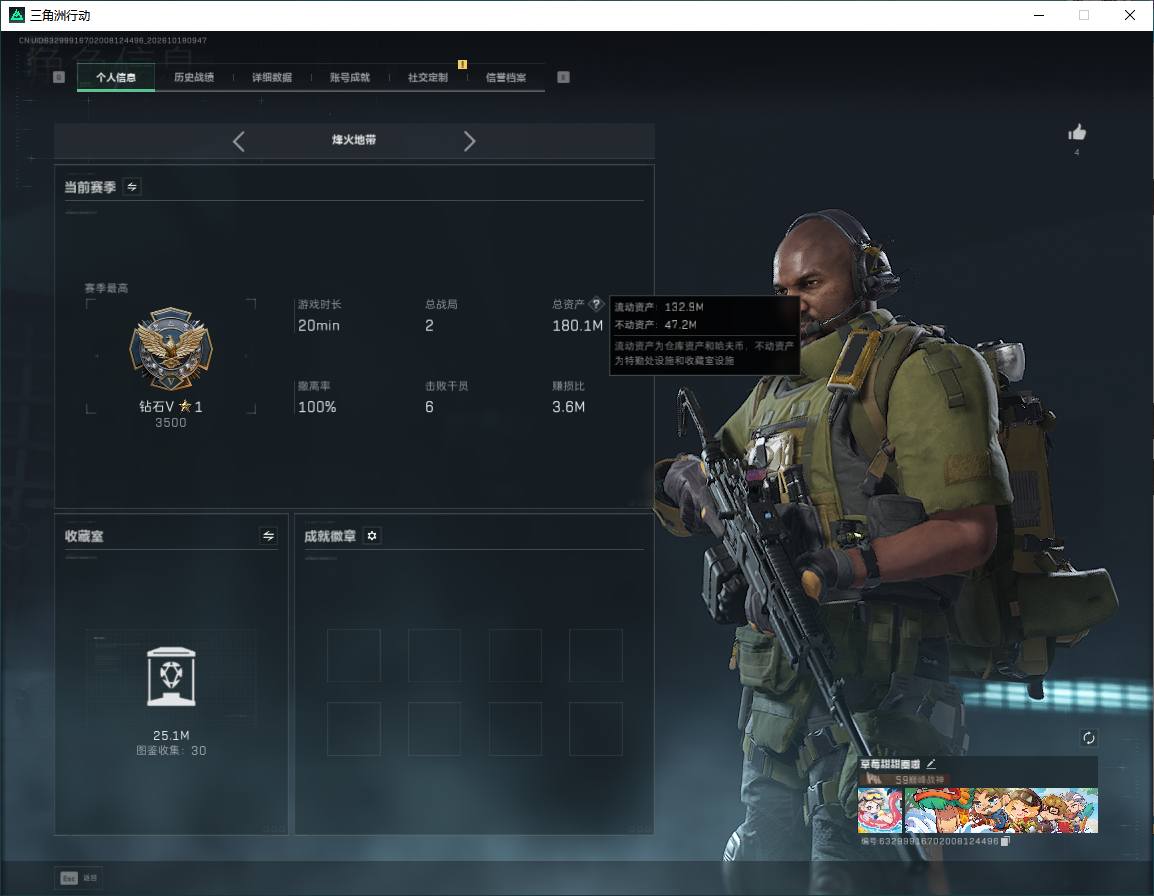Click the cartoon banner name card
This screenshot has height=896, width=1154.
click(1001, 811)
